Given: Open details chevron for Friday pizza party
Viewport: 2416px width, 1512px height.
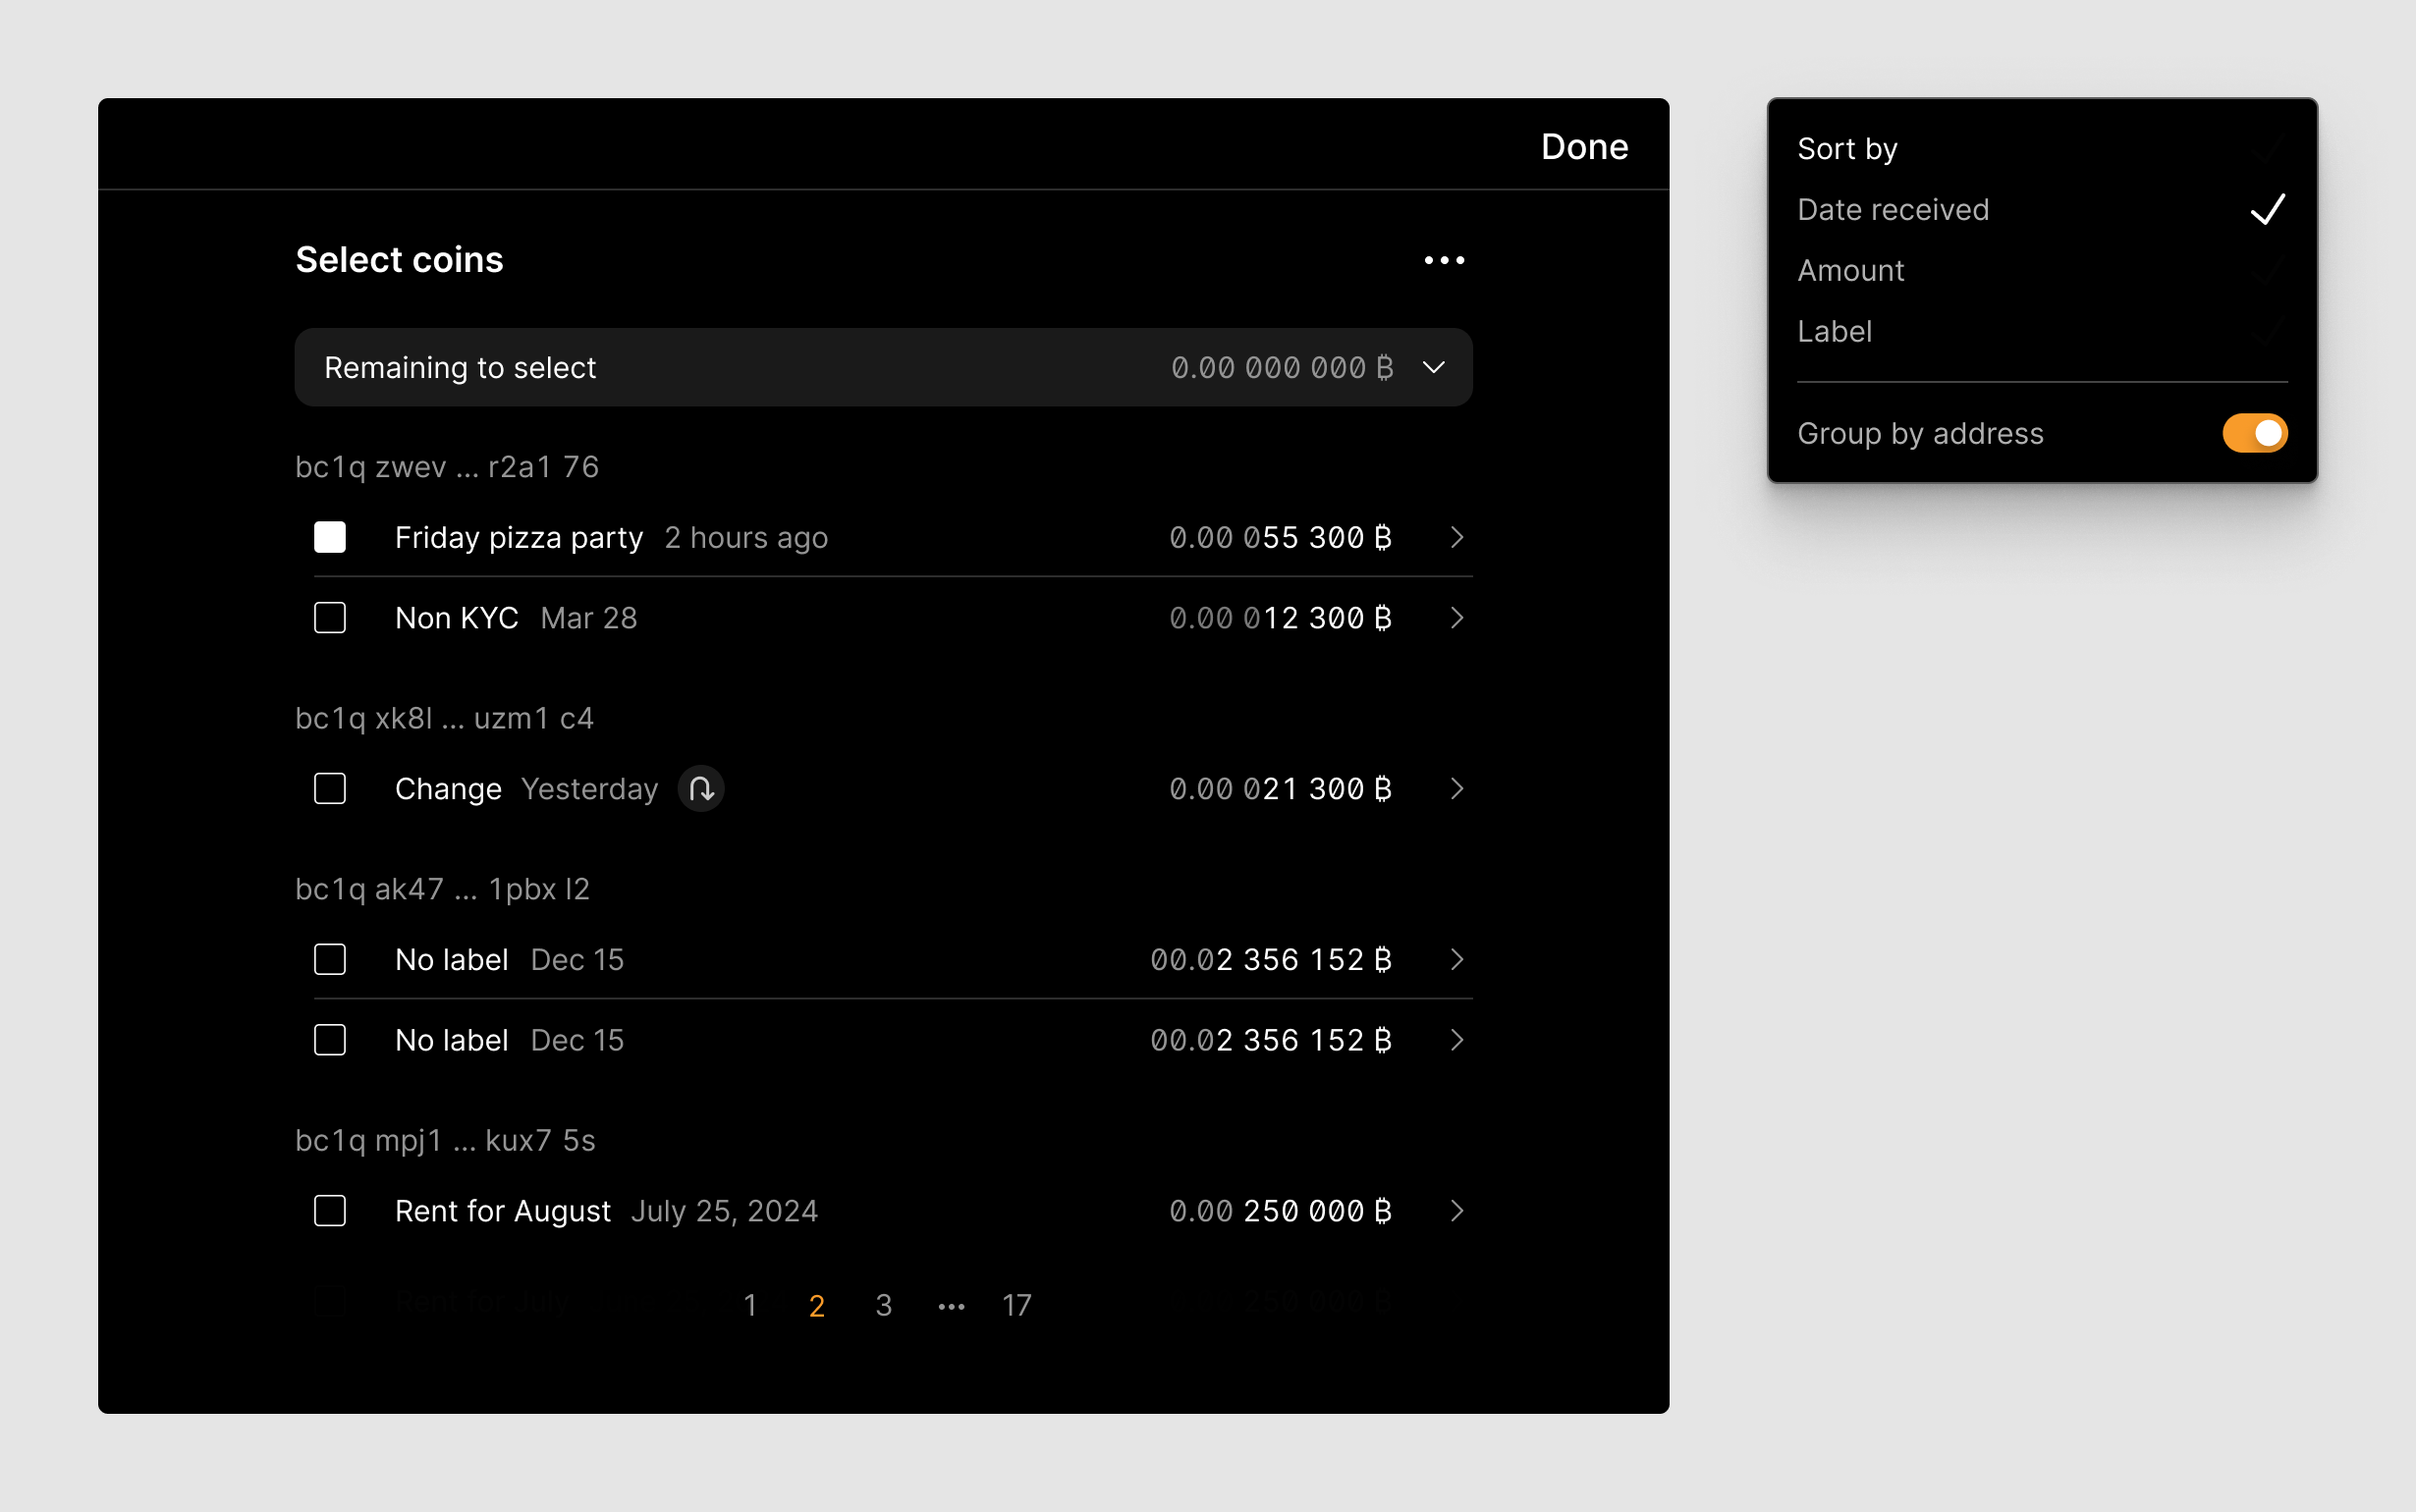Looking at the screenshot, I should point(1457,537).
